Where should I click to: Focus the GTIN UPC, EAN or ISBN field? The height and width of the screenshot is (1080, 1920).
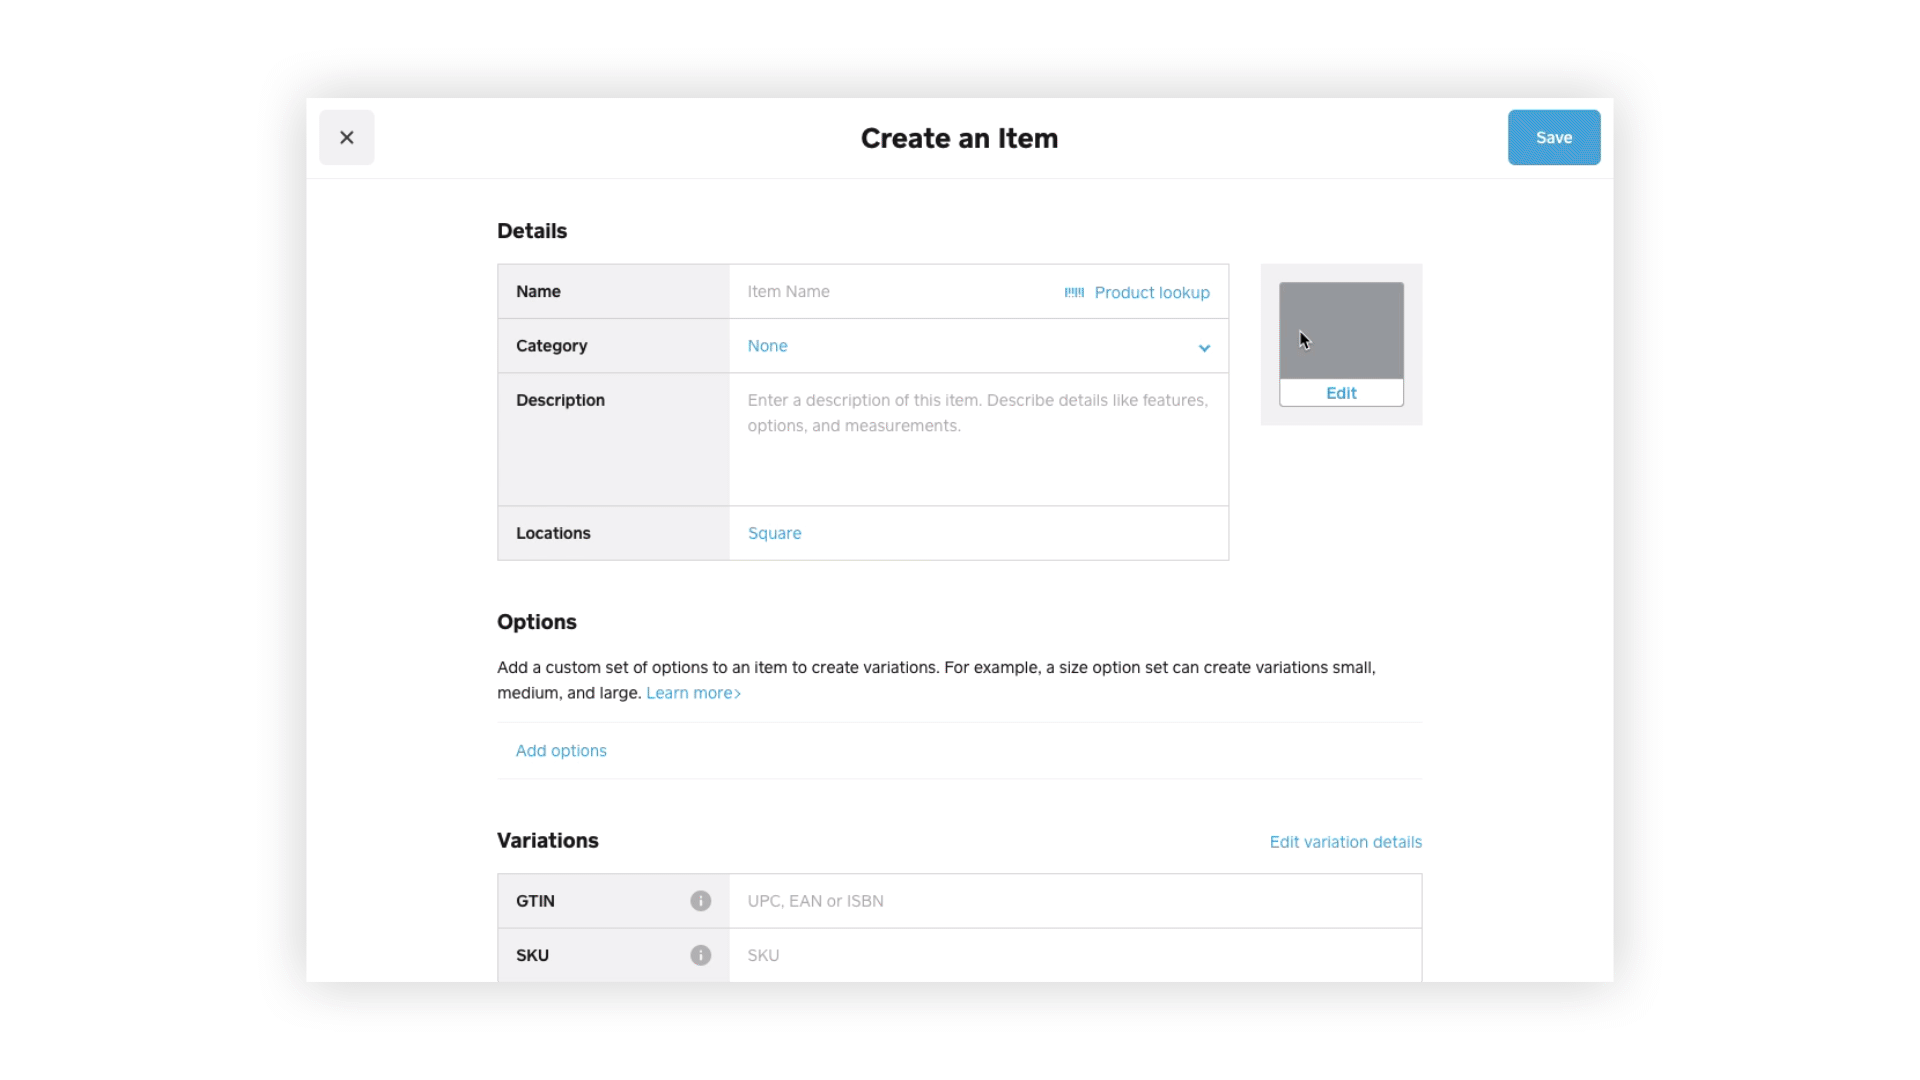(x=1075, y=901)
